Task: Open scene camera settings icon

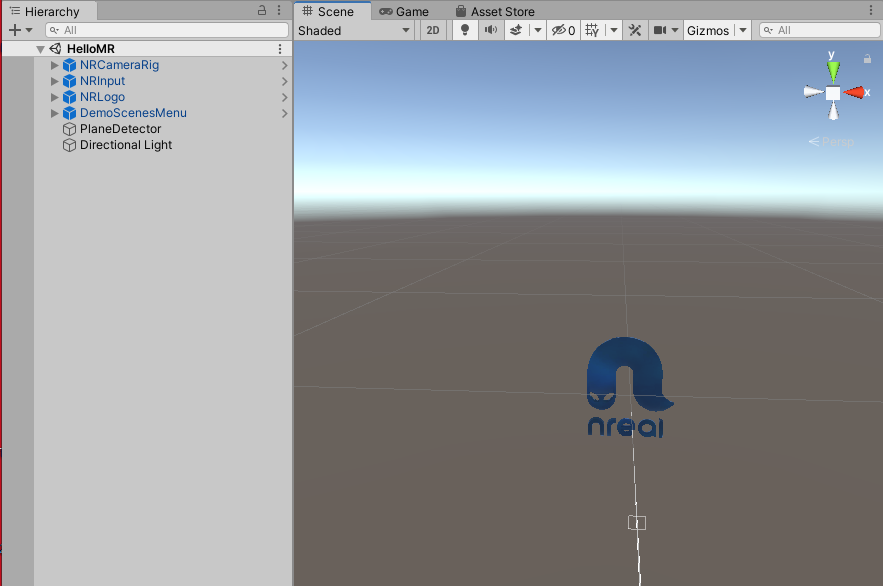Action: (659, 30)
